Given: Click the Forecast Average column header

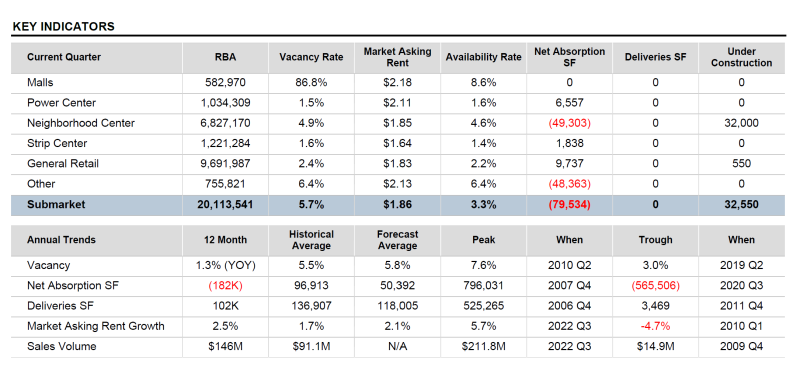Looking at the screenshot, I should (x=397, y=240).
